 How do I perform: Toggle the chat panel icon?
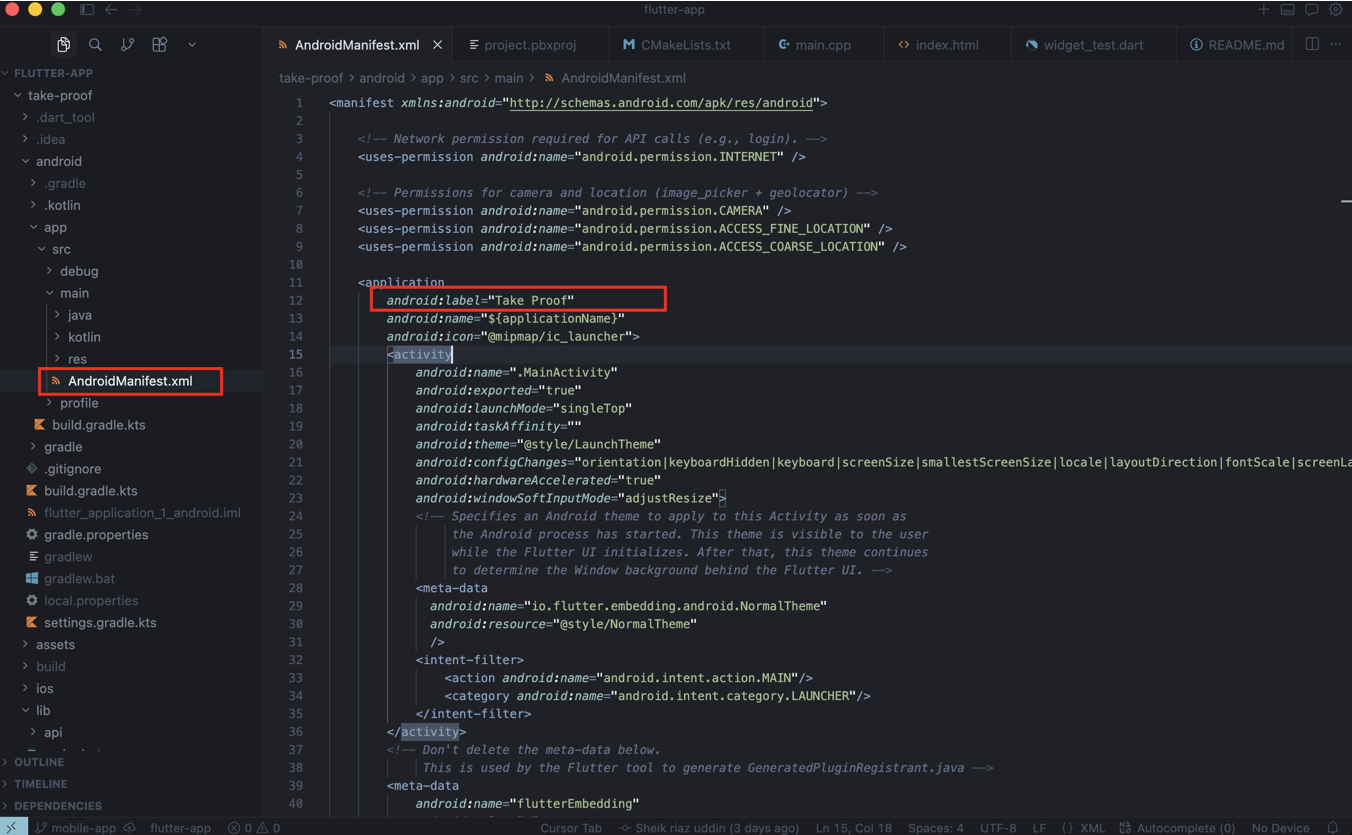(x=1311, y=10)
